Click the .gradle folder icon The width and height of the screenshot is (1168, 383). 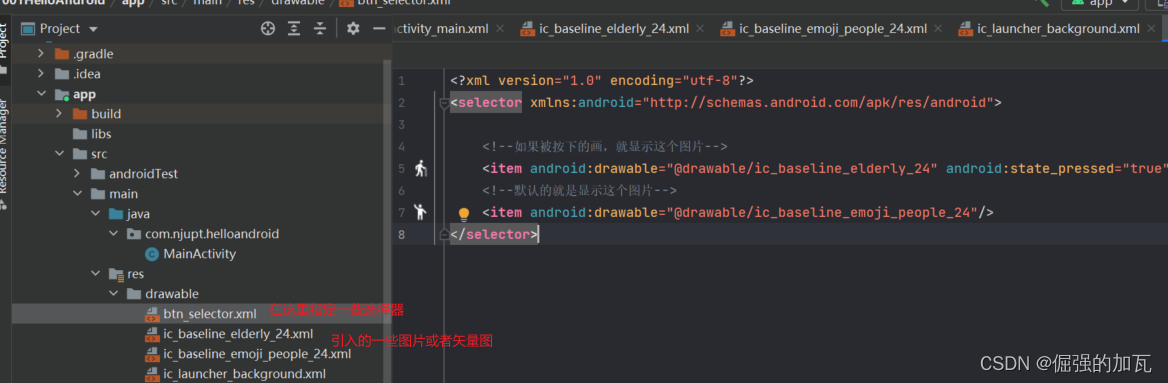pos(63,54)
